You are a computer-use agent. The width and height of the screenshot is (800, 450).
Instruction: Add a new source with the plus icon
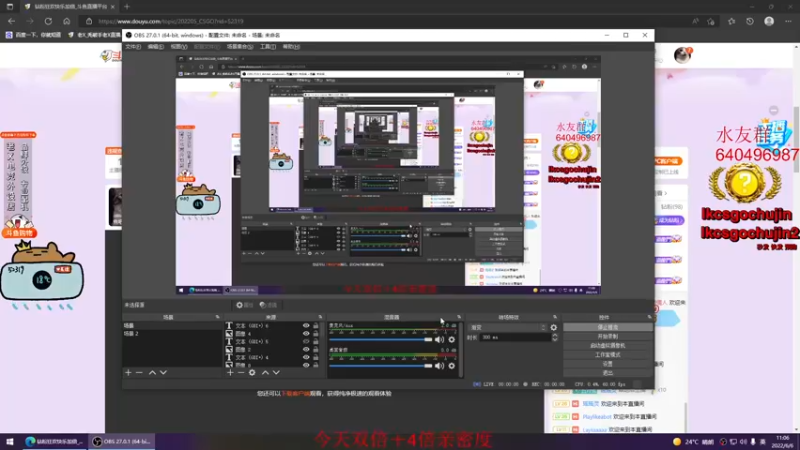(x=230, y=372)
